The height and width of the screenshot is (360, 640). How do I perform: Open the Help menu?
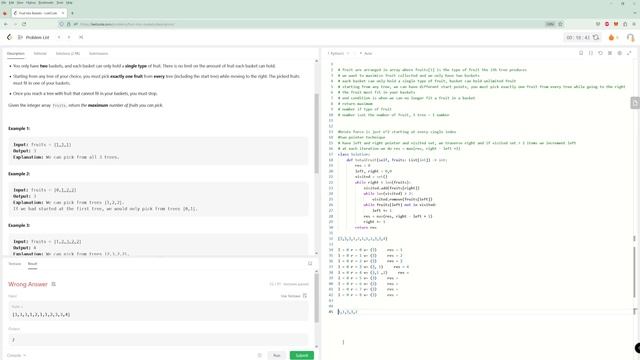point(69,2)
